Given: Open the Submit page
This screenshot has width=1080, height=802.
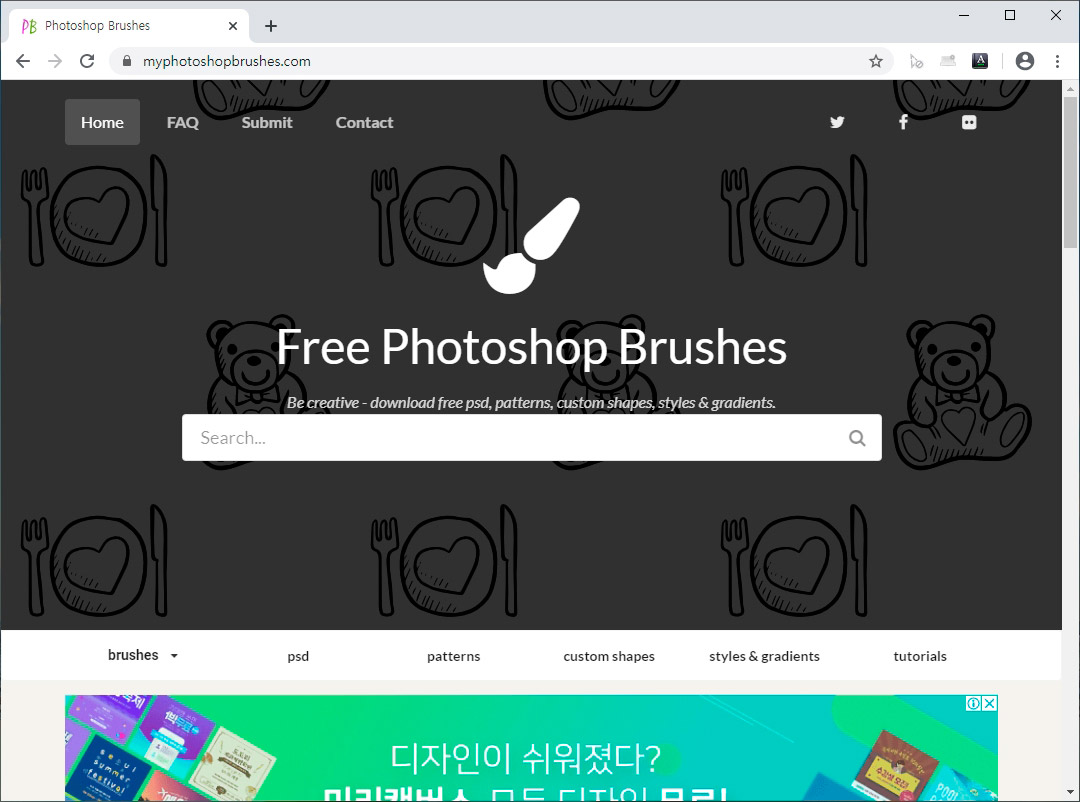Looking at the screenshot, I should coord(267,123).
